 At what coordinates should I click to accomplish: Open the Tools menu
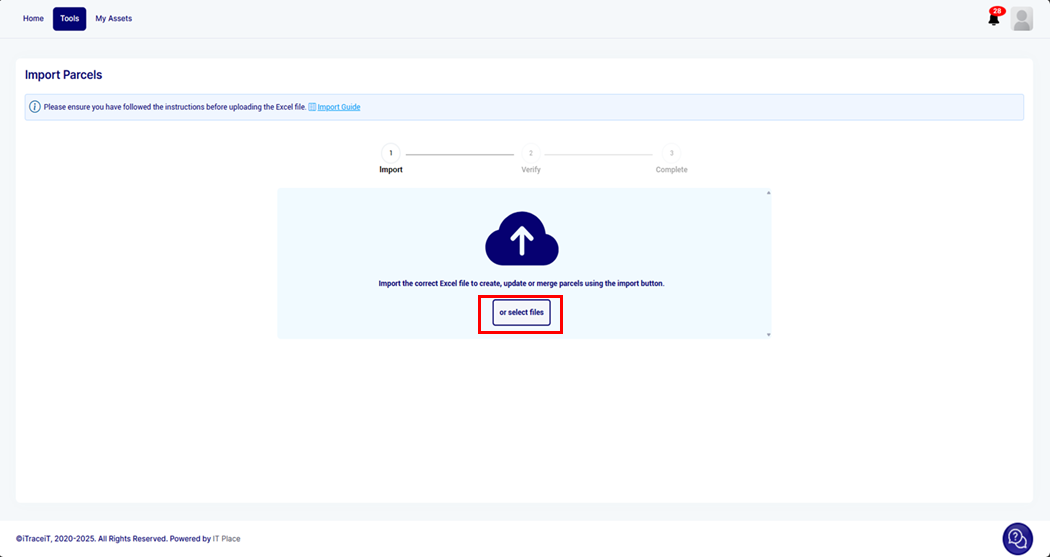pyautogui.click(x=69, y=19)
